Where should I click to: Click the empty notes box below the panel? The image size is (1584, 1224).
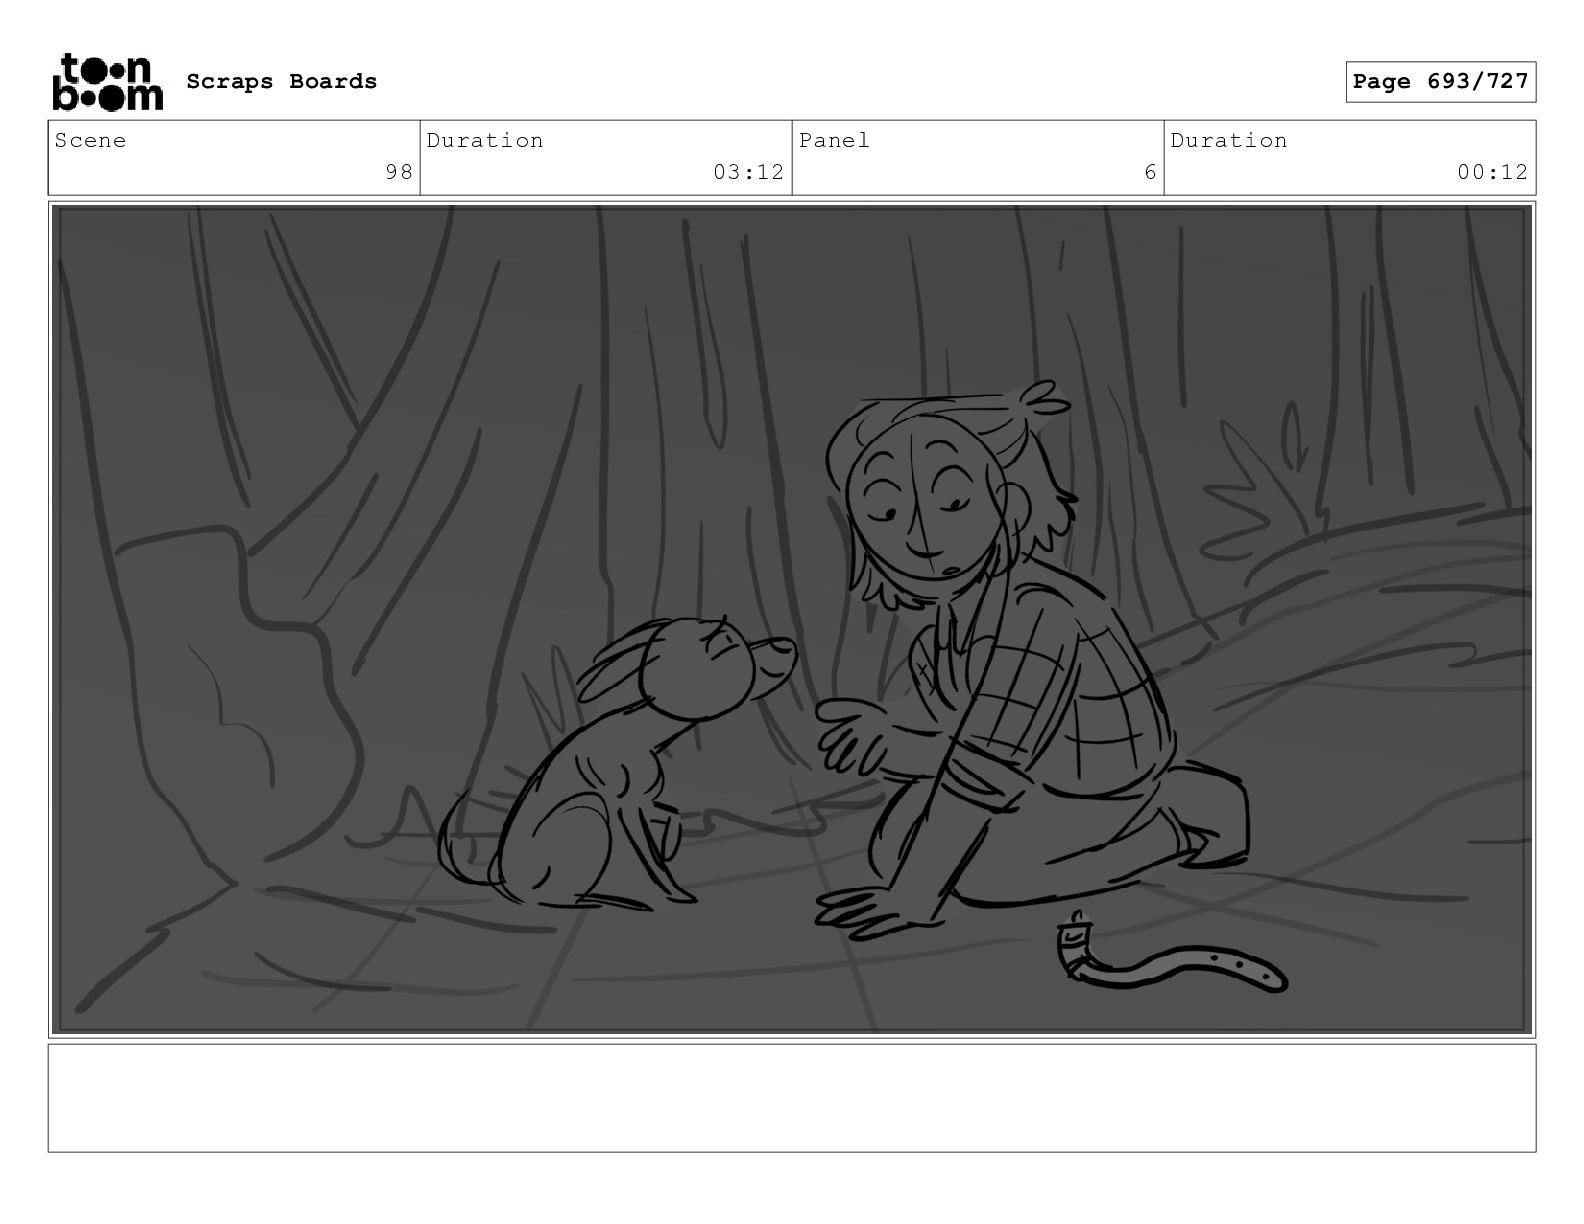[792, 1098]
